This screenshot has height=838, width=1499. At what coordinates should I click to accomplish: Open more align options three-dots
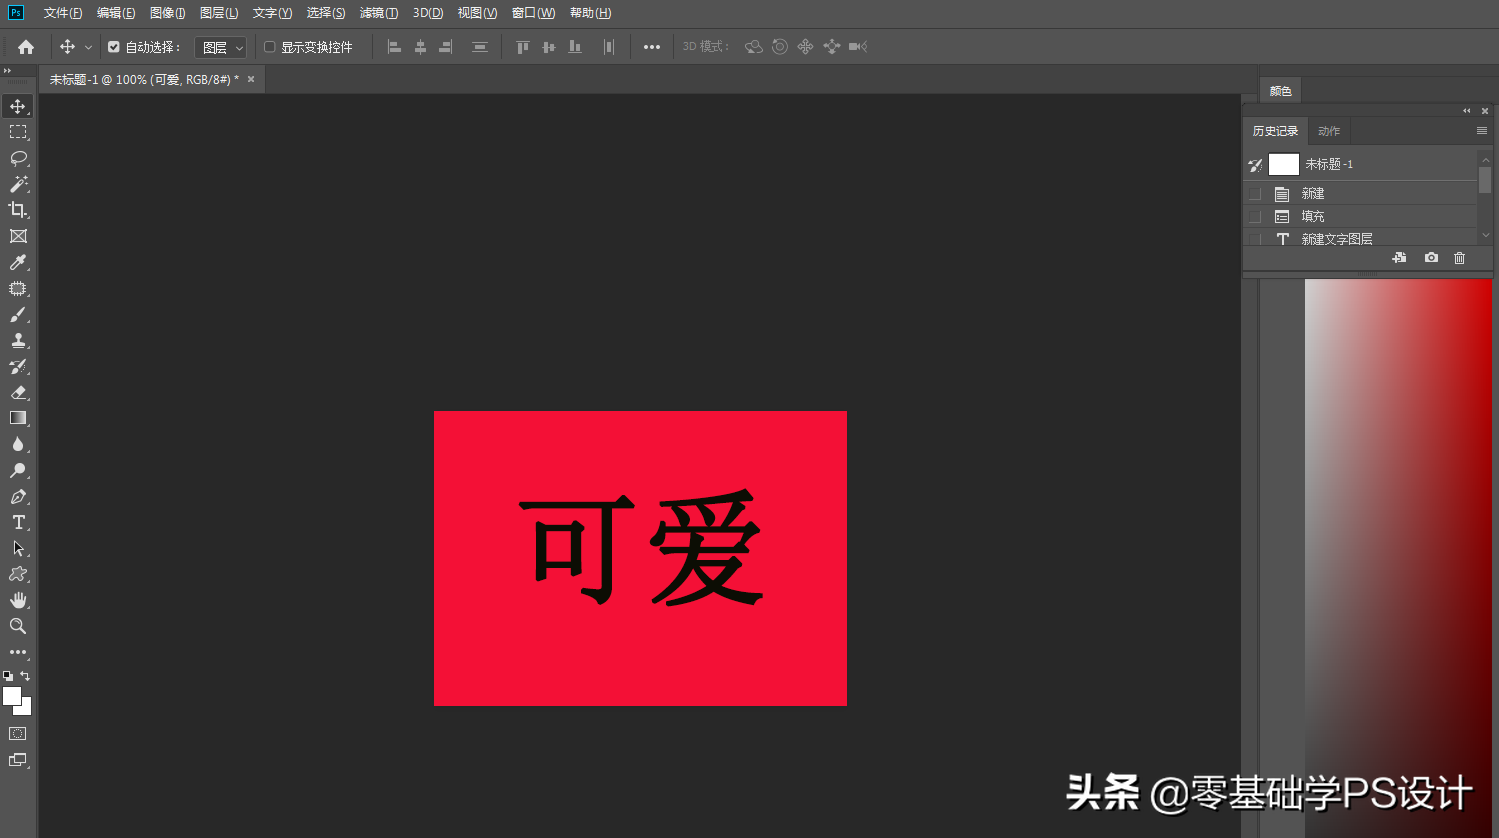tap(652, 47)
